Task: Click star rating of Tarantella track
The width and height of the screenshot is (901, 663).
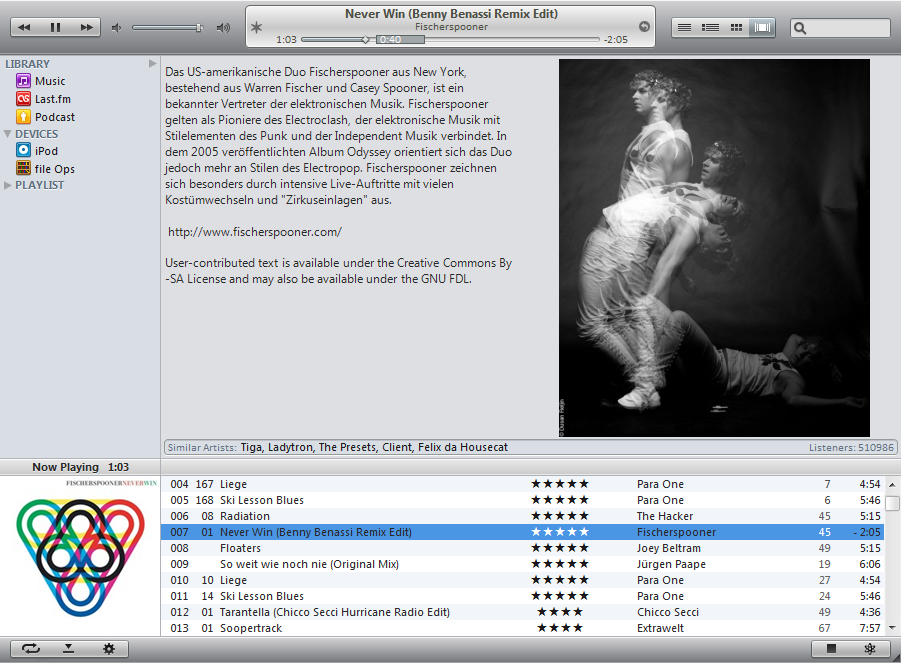Action: 560,612
